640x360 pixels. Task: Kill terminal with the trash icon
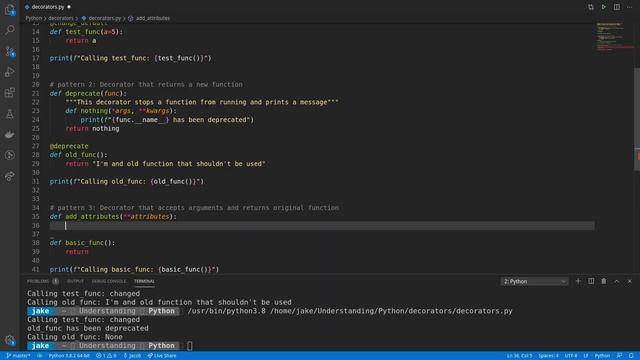pyautogui.click(x=604, y=281)
